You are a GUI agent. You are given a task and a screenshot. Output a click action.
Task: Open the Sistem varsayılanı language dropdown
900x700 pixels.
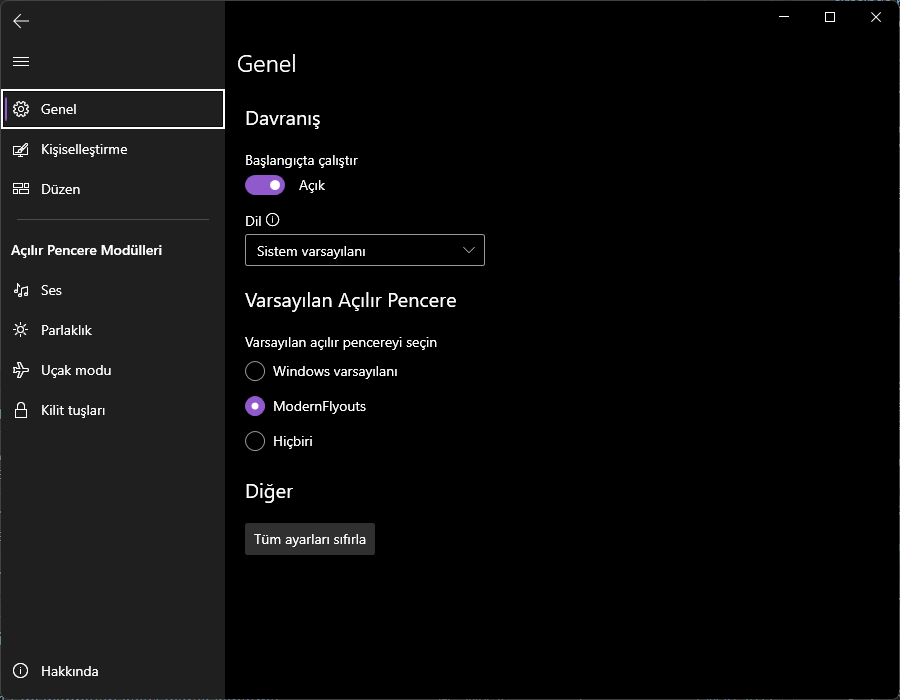click(x=365, y=251)
